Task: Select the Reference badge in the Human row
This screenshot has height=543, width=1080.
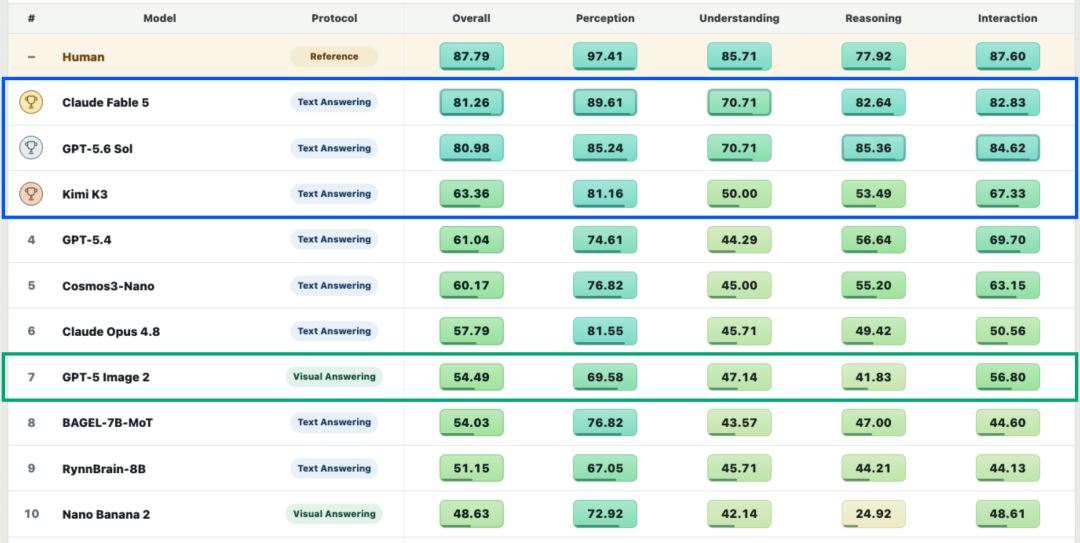Action: 334,57
